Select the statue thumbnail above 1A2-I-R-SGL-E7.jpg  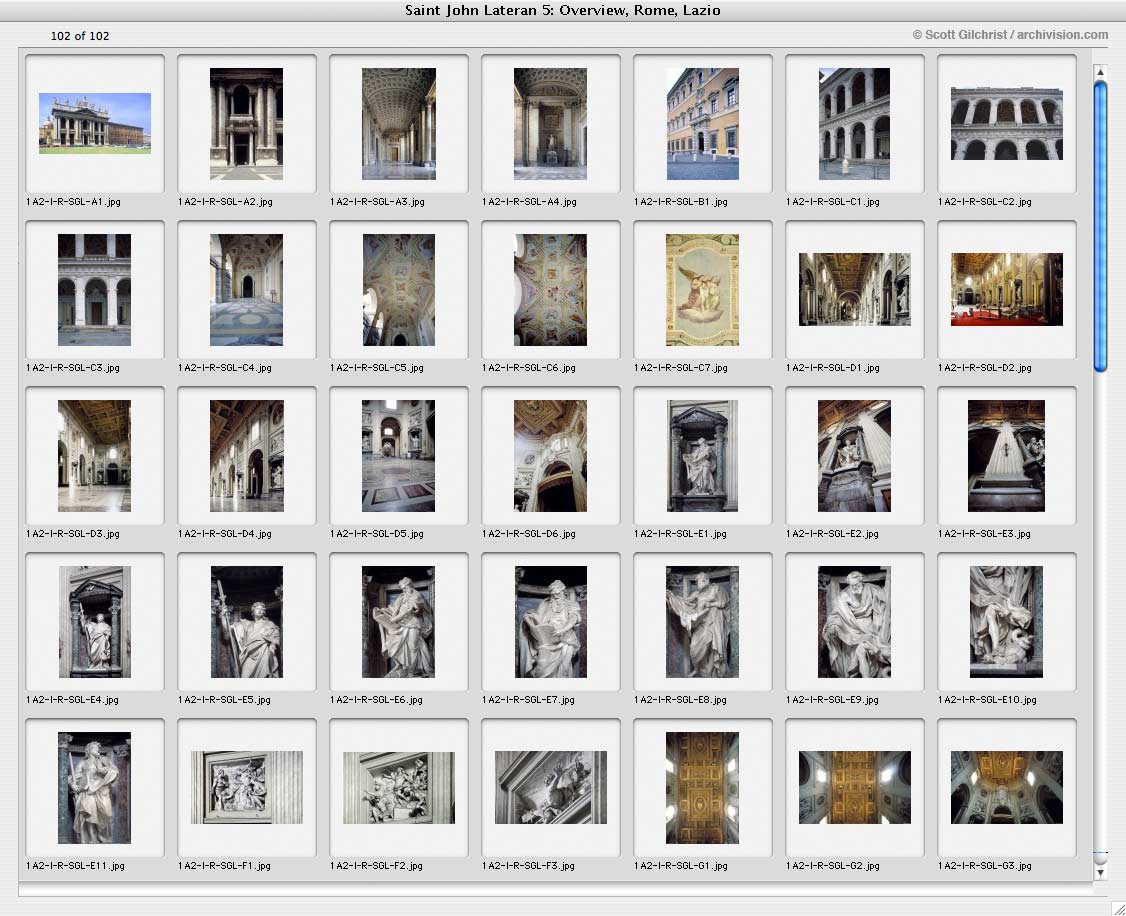(550, 622)
